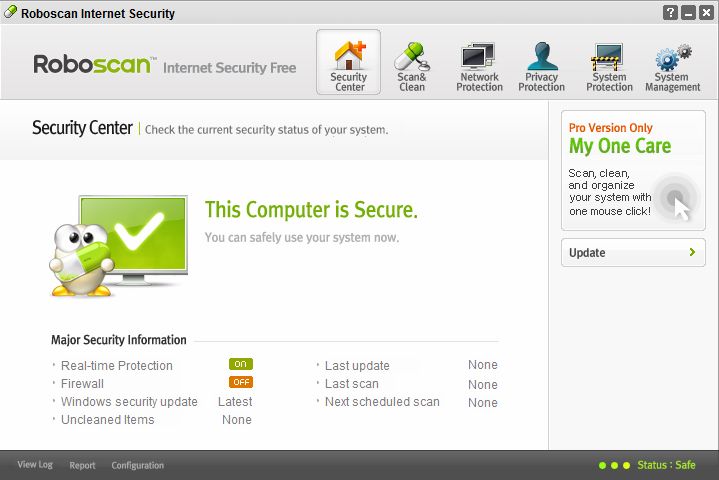Open Report in bottom bar

pyautogui.click(x=83, y=465)
